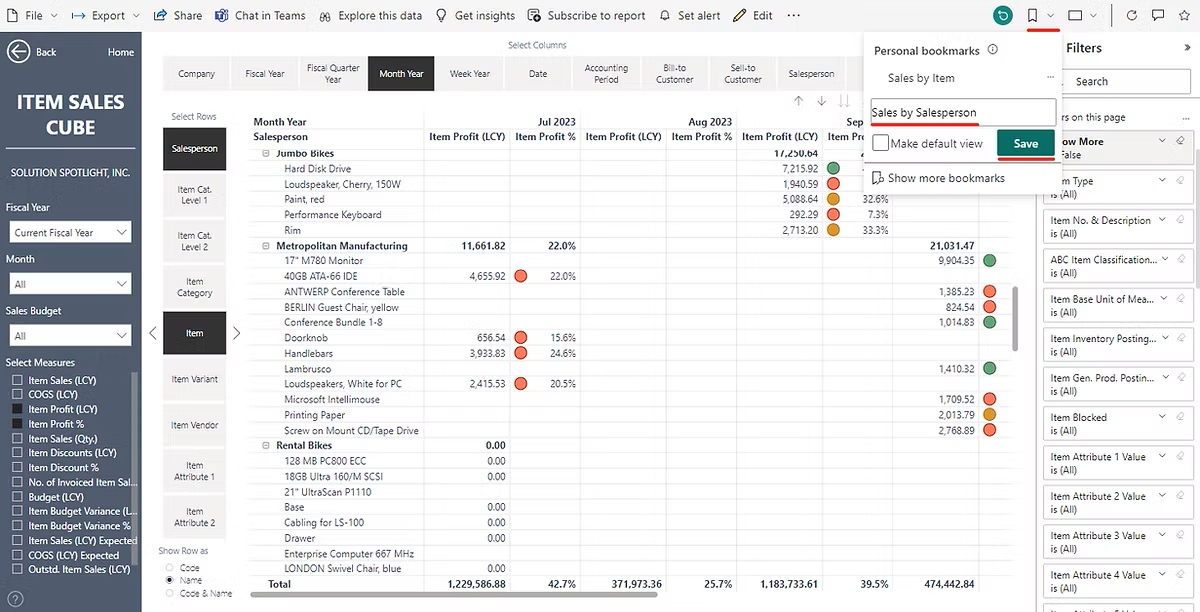
Task: Click the red indicator next to Doorknob
Action: tap(520, 338)
